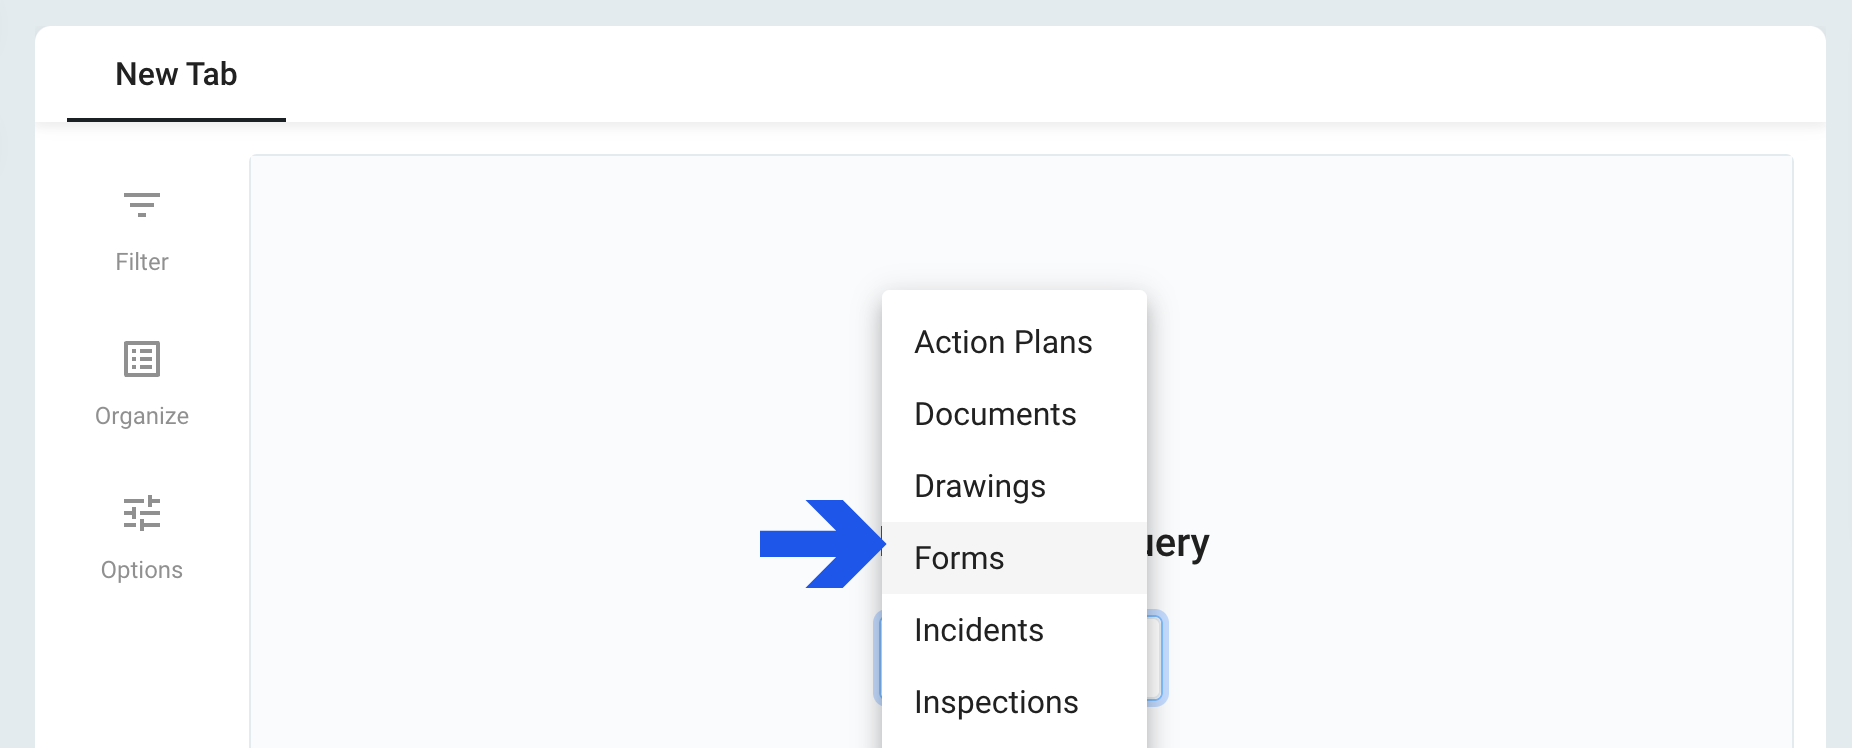
Task: Click empty space in the tab bar
Action: click(x=1000, y=75)
